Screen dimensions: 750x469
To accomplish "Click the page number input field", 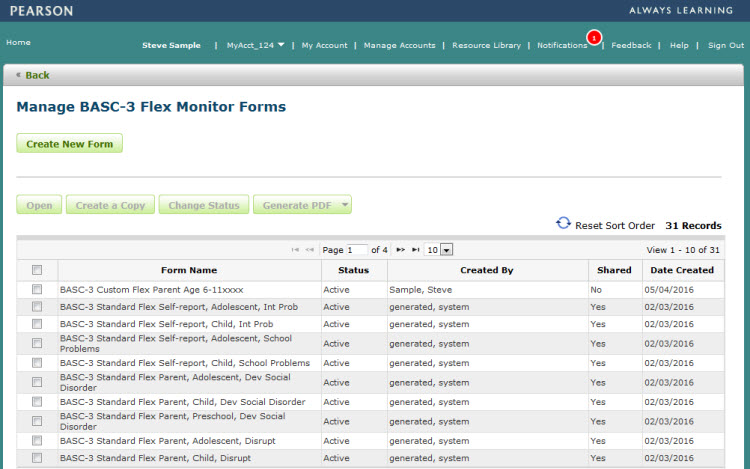I will click(x=357, y=250).
